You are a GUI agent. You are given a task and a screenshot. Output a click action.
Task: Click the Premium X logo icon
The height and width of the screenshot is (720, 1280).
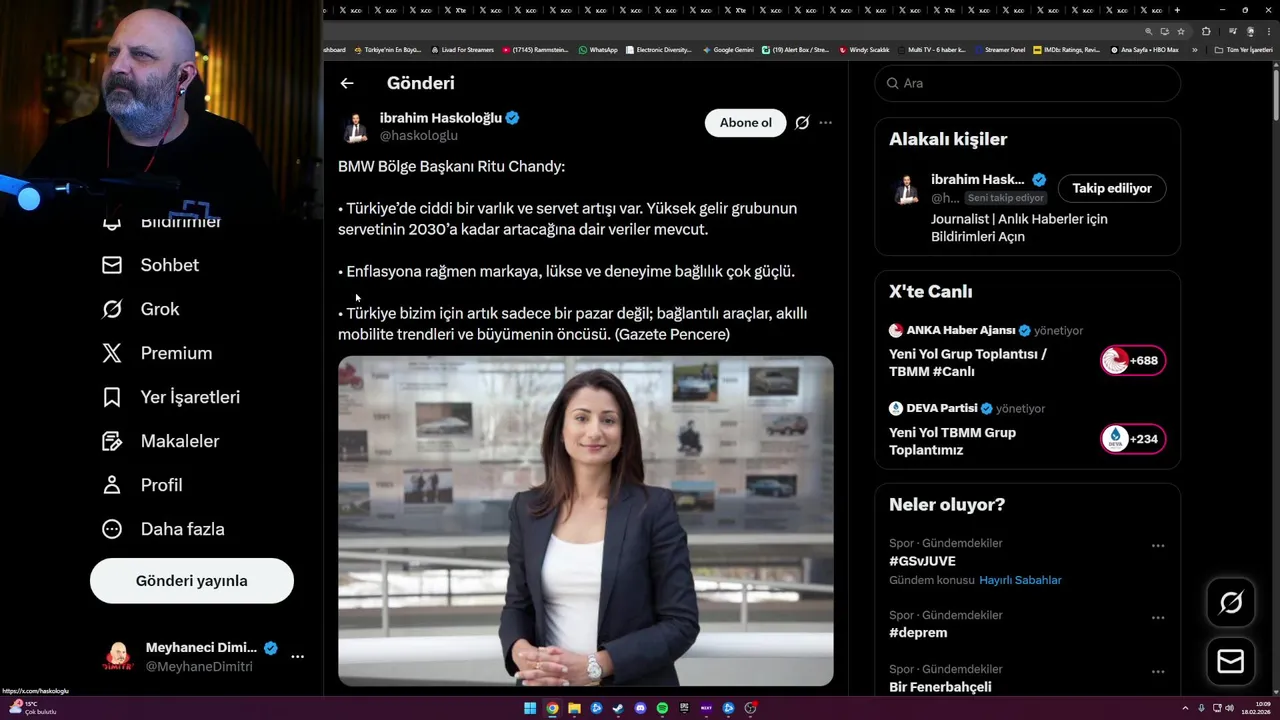pyautogui.click(x=112, y=353)
